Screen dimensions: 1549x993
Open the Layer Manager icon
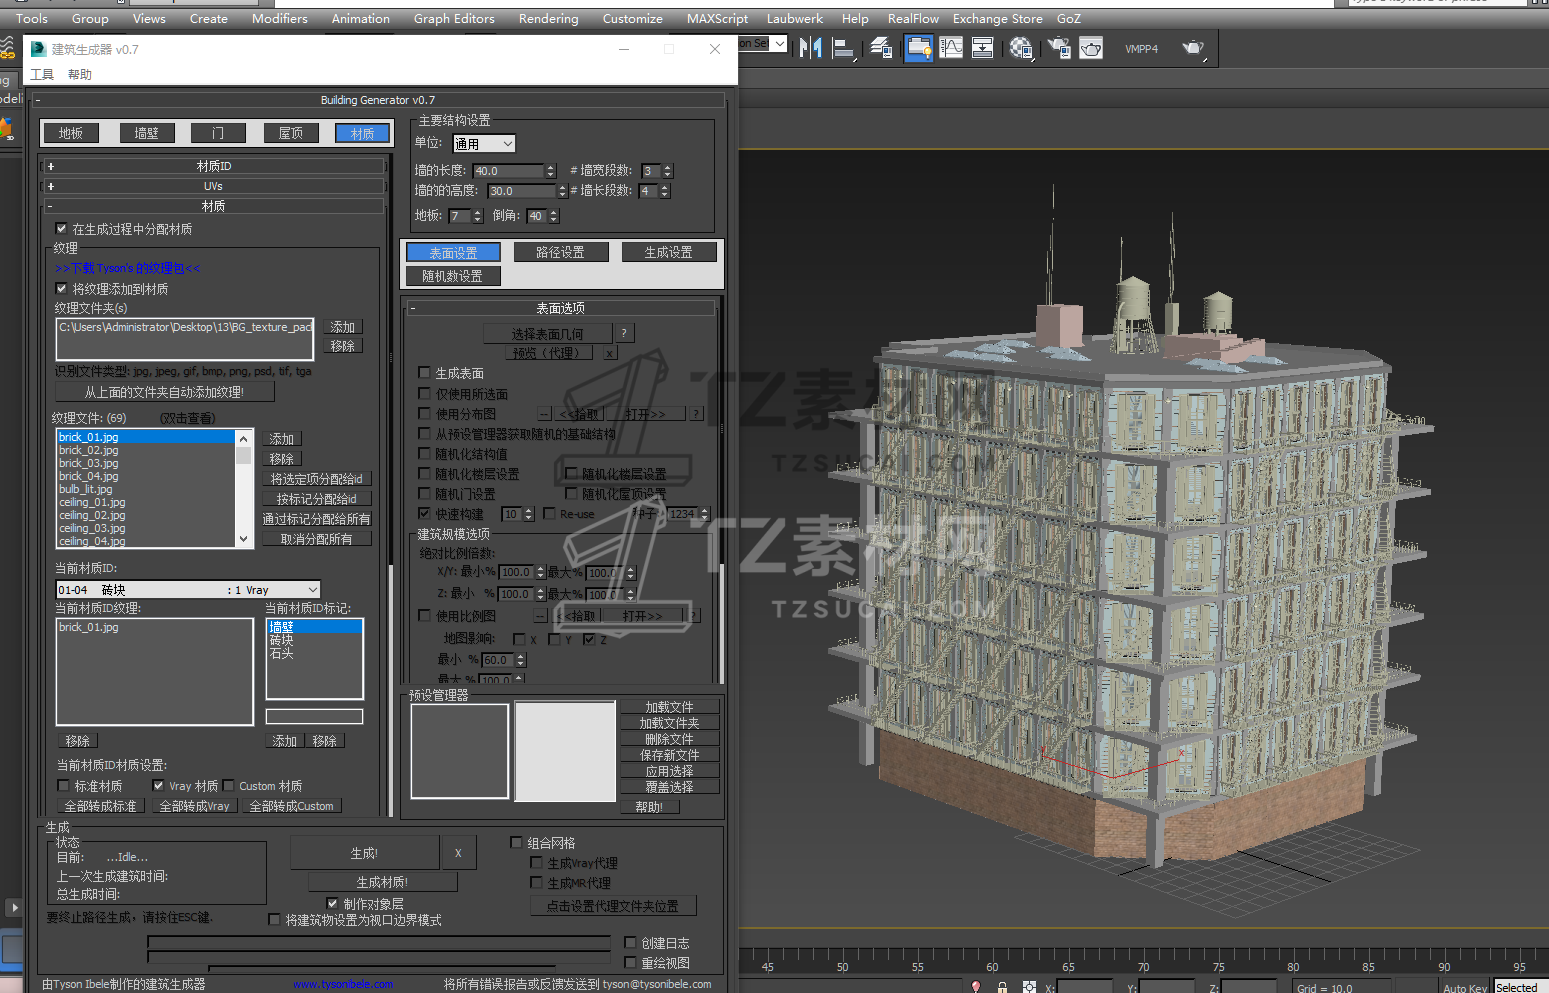point(881,48)
